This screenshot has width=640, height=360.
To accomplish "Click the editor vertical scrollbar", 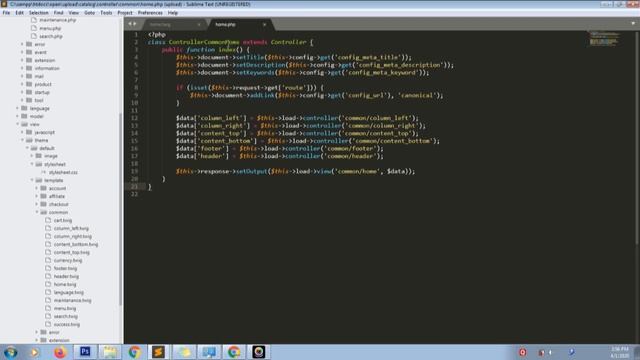I will click(x=637, y=139).
